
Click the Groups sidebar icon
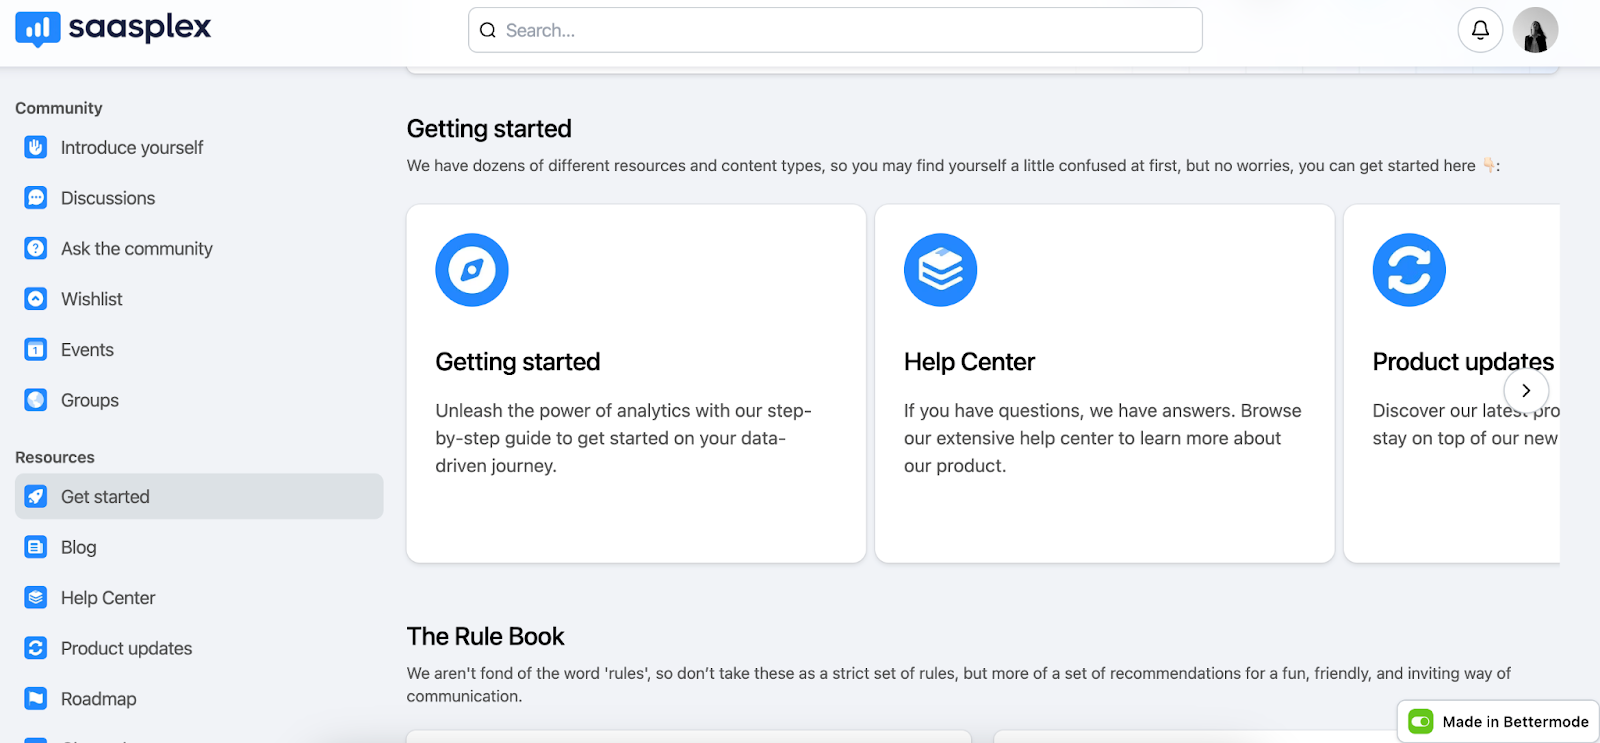[x=36, y=400]
